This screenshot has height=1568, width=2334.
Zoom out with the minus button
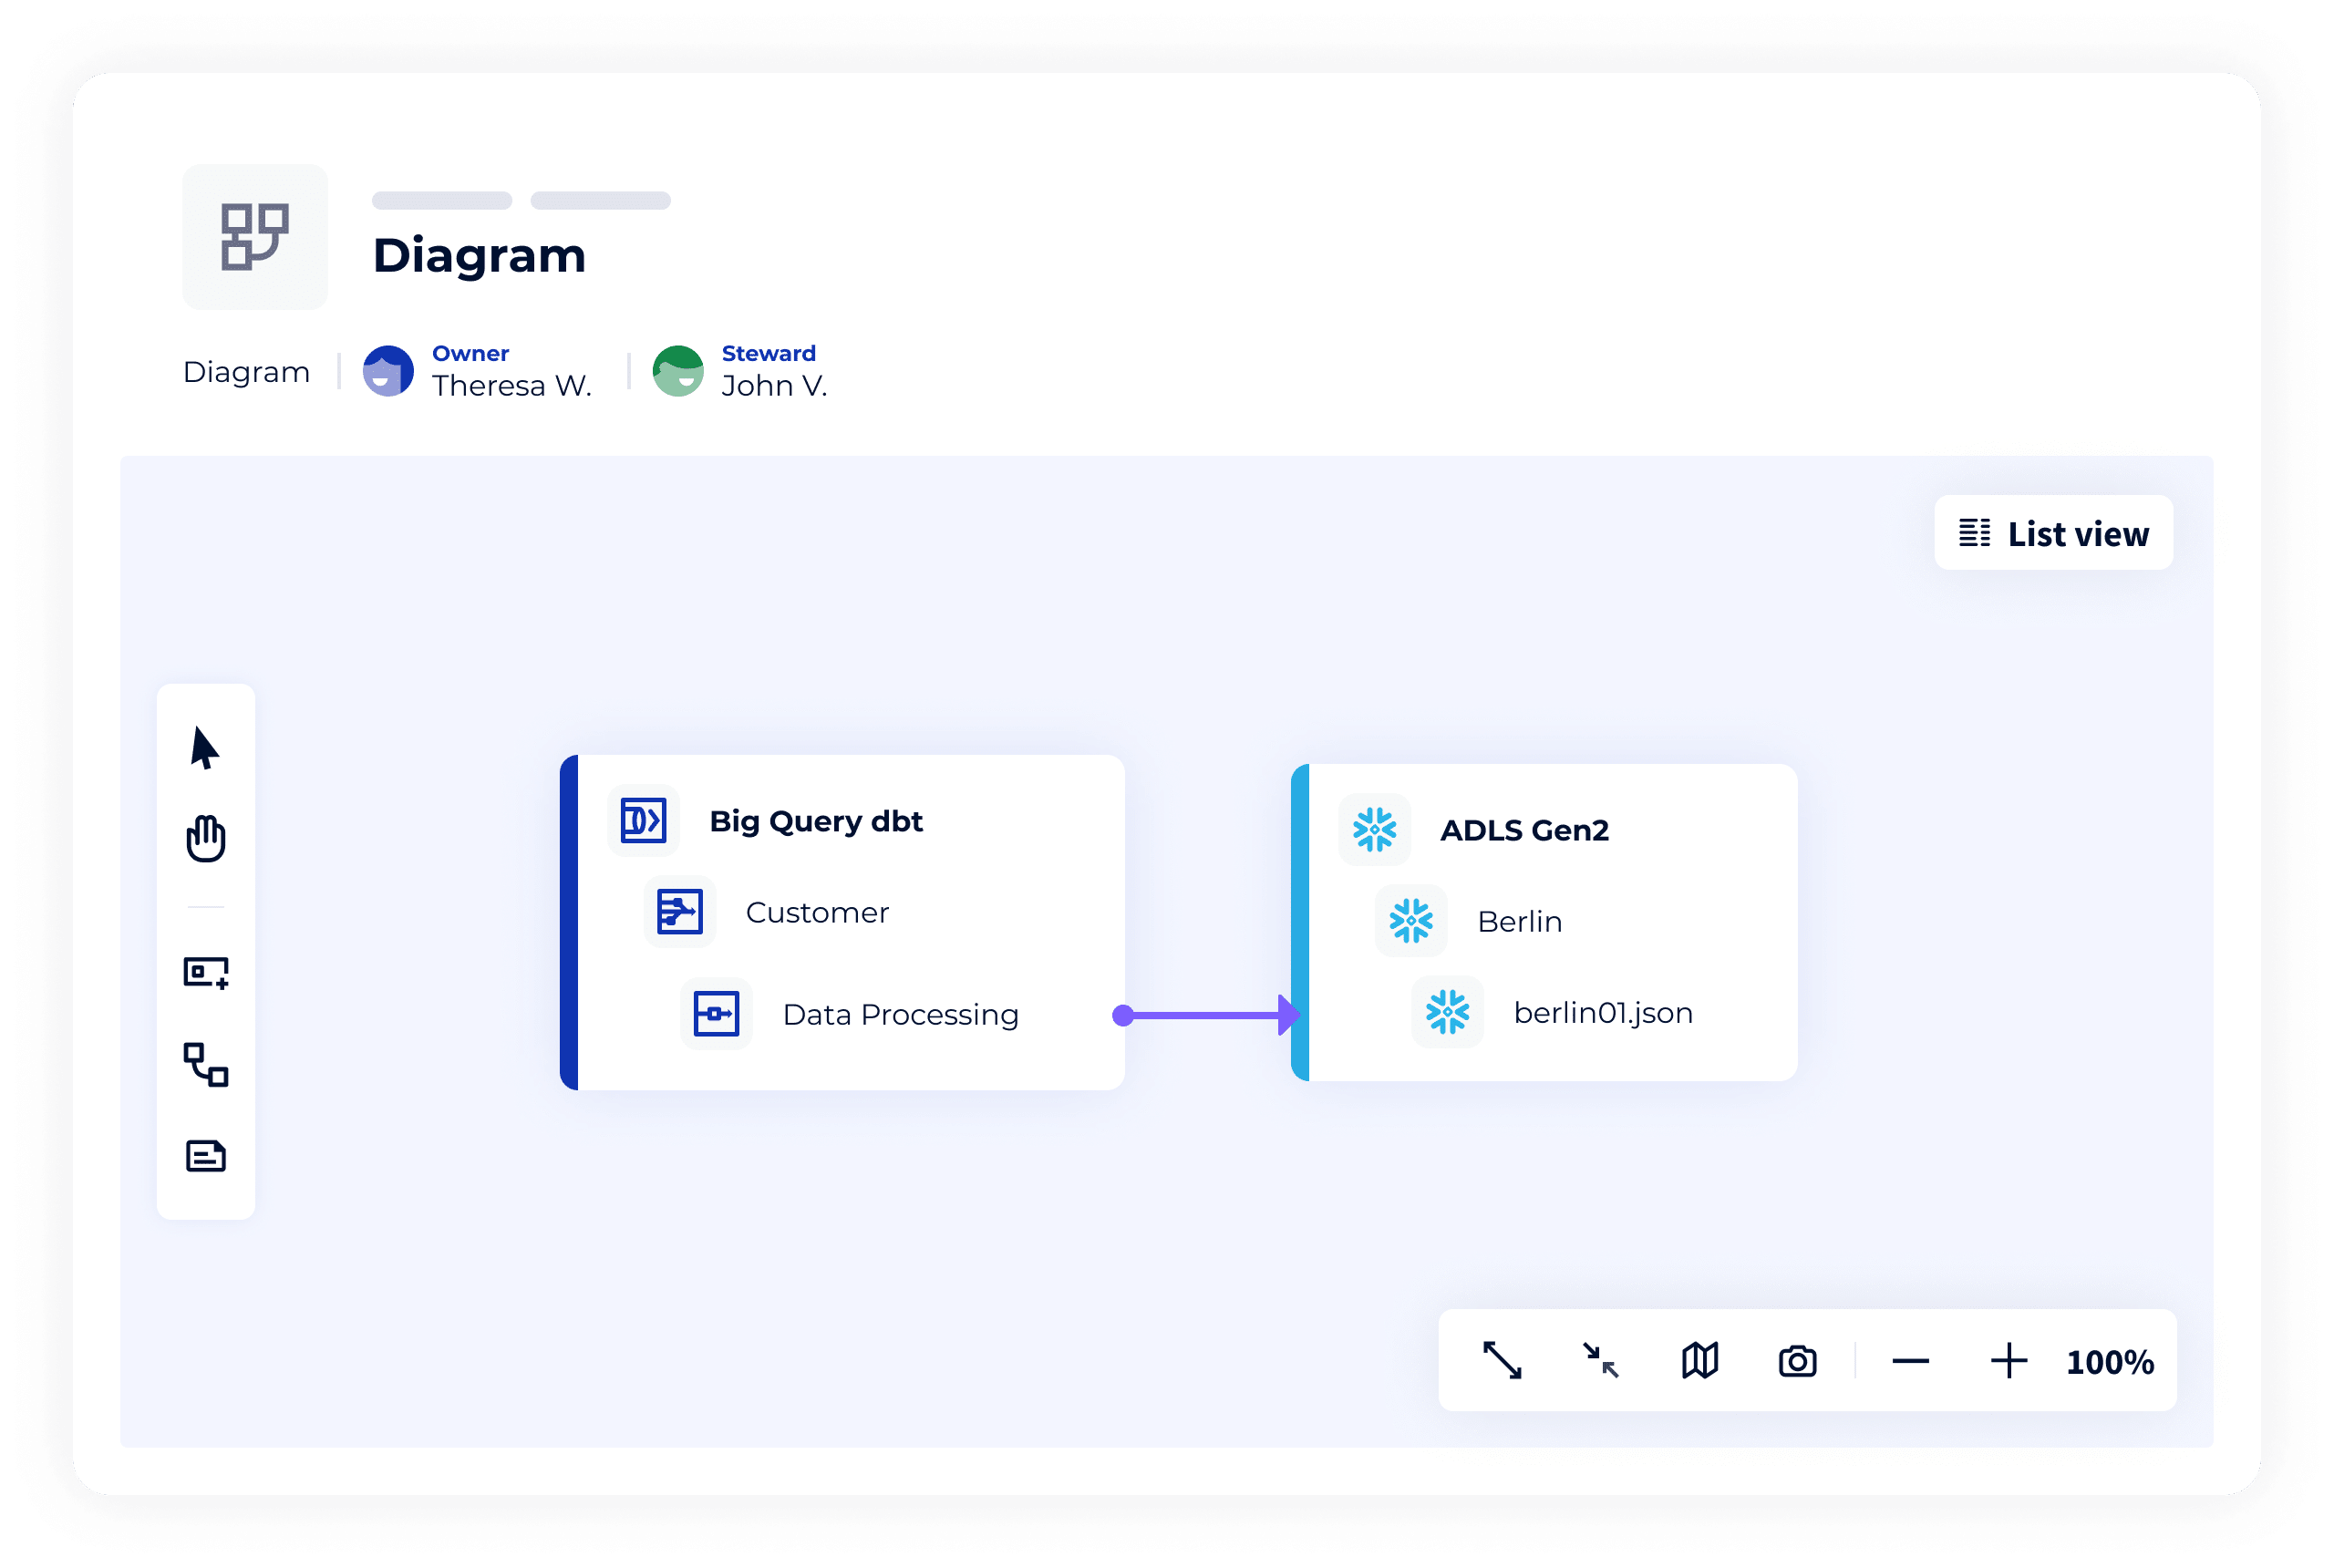point(1910,1361)
